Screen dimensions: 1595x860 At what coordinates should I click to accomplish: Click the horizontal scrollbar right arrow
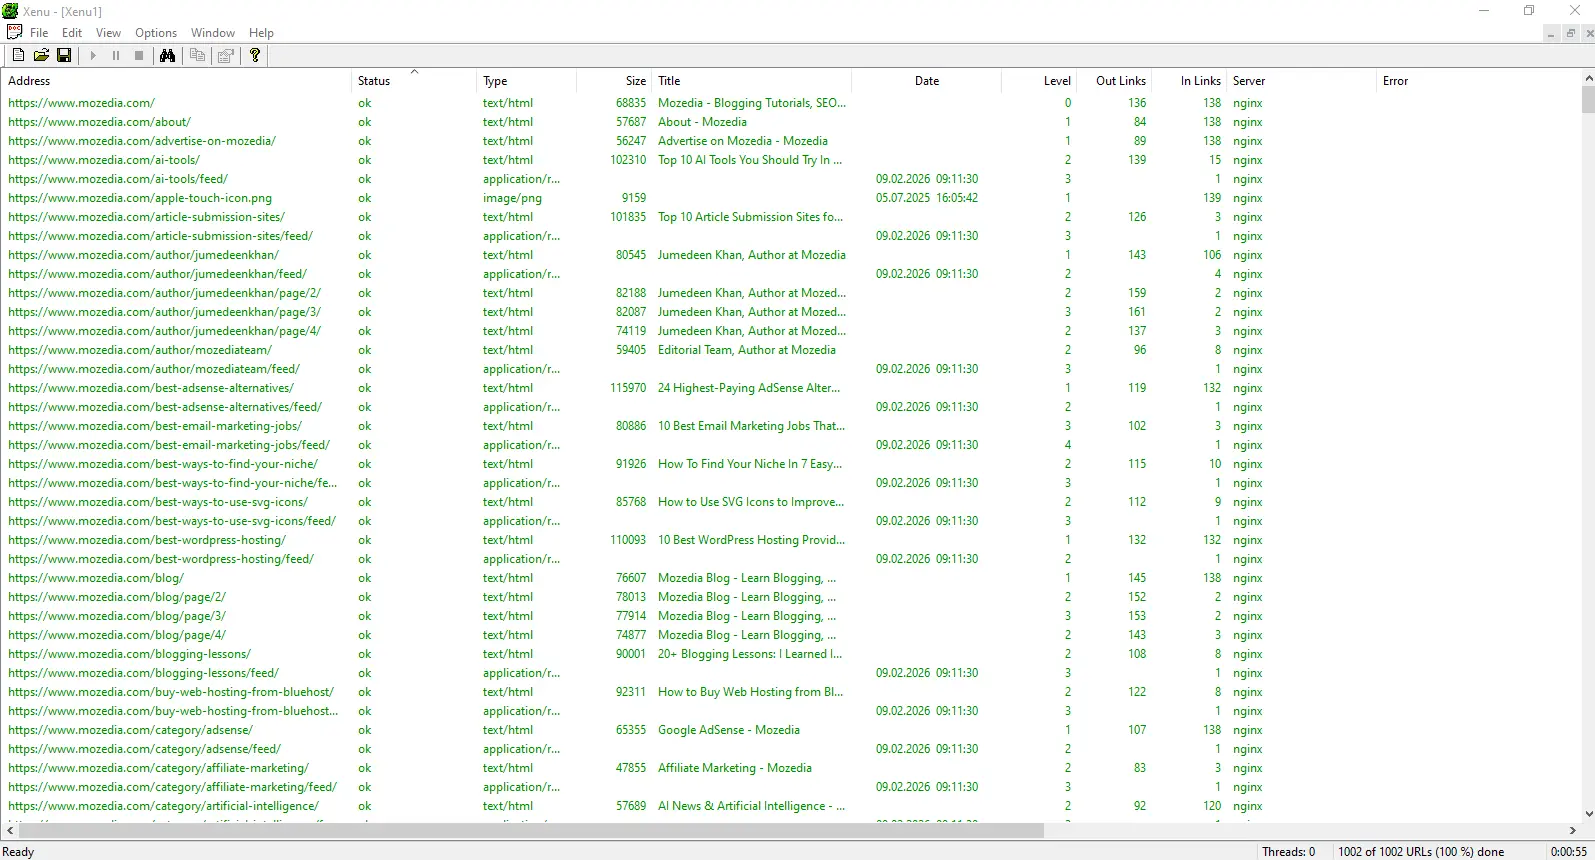coord(1572,830)
